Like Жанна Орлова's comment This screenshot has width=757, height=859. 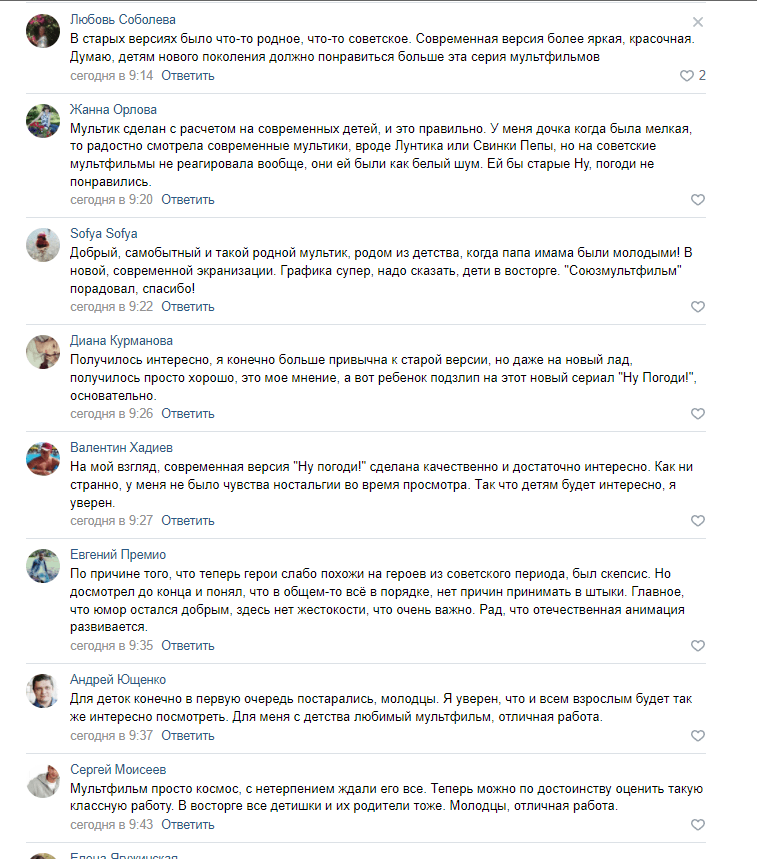click(698, 200)
